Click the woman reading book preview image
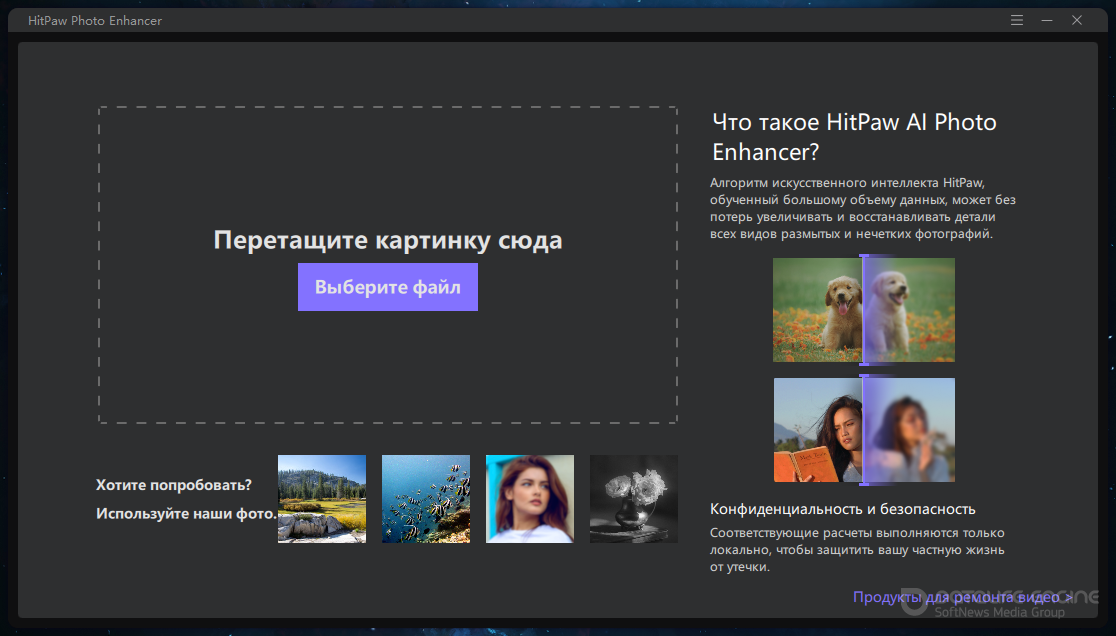The width and height of the screenshot is (1116, 636). [x=817, y=430]
